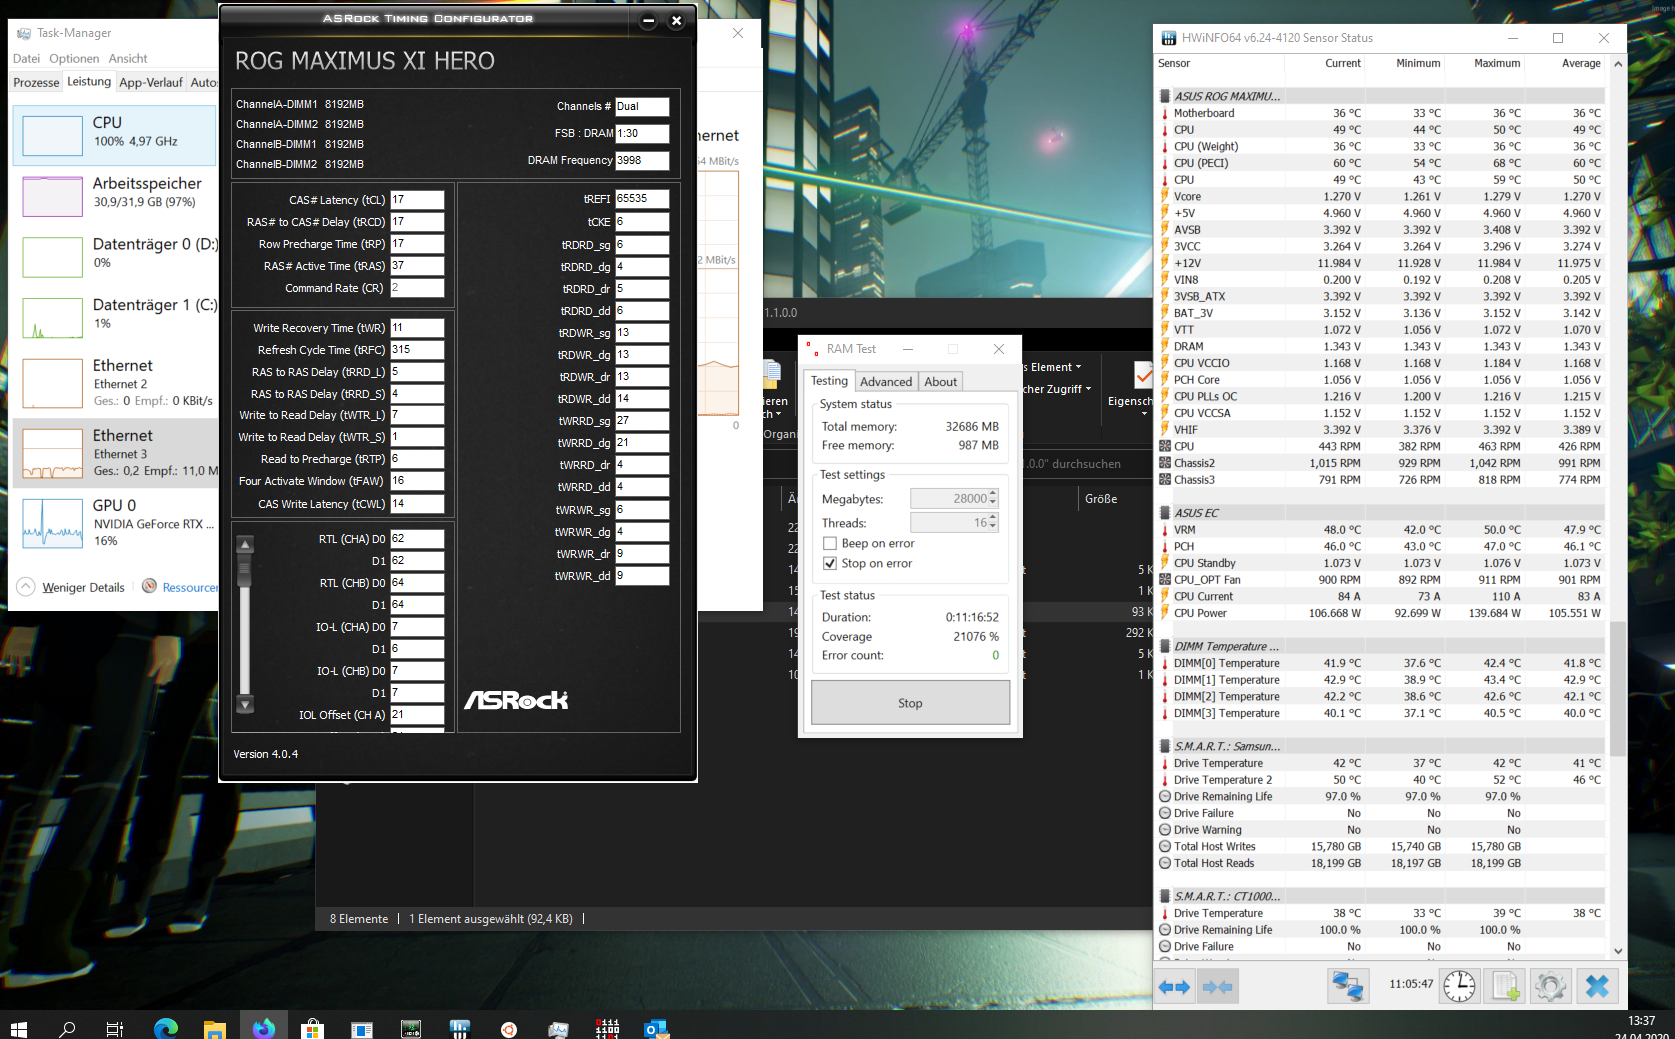The image size is (1675, 1039).
Task: Enable the Beep on error checkbox
Action: pos(829,543)
